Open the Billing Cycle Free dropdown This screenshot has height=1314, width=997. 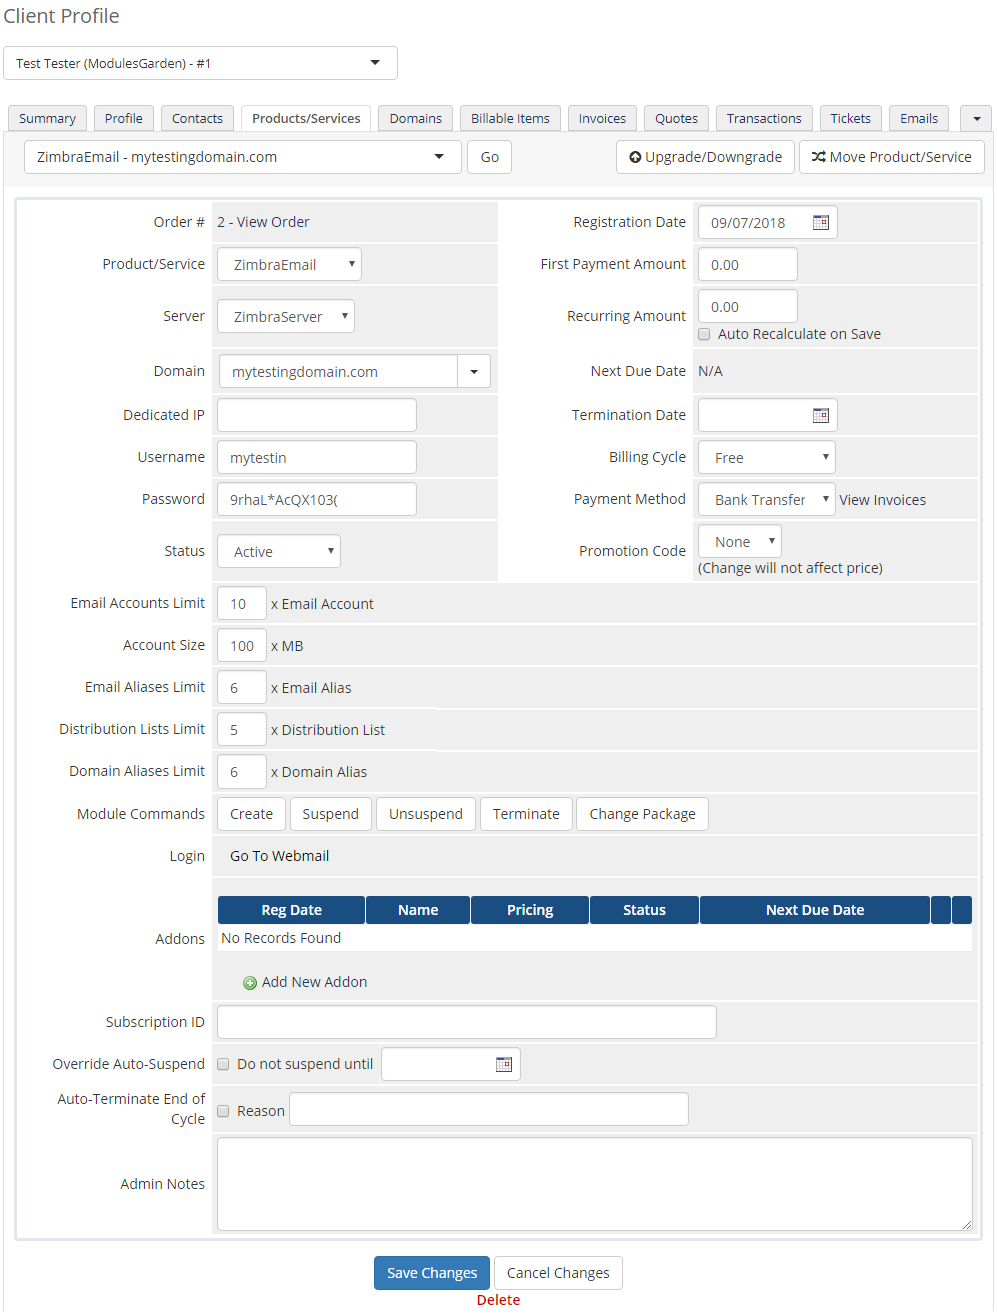(x=767, y=457)
